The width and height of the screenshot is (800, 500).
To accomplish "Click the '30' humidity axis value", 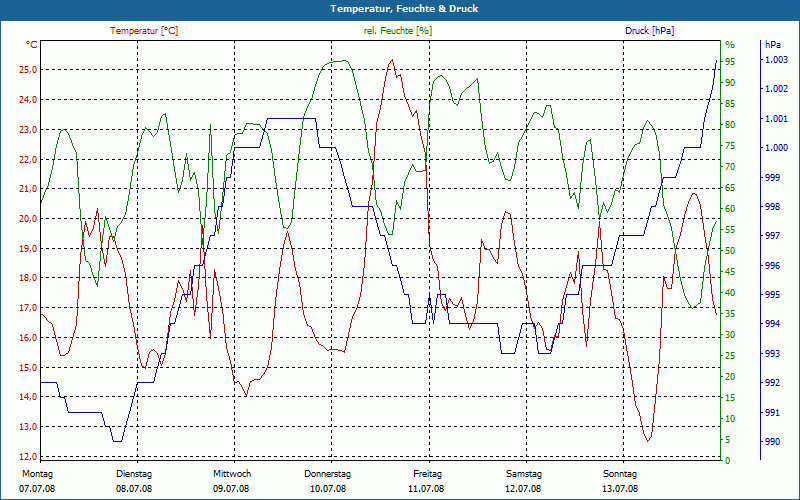I will pos(730,335).
